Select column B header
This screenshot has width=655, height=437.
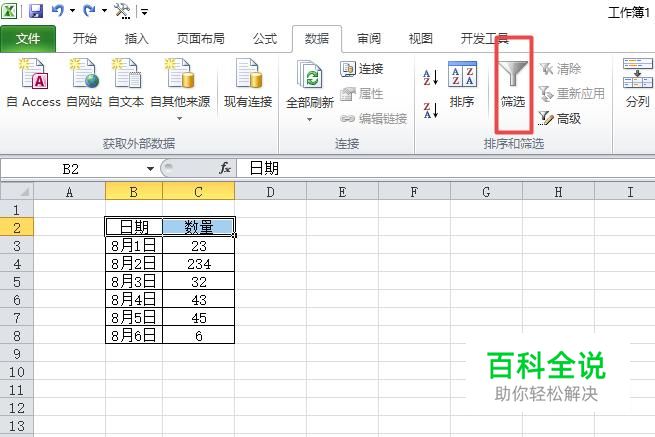tap(134, 192)
